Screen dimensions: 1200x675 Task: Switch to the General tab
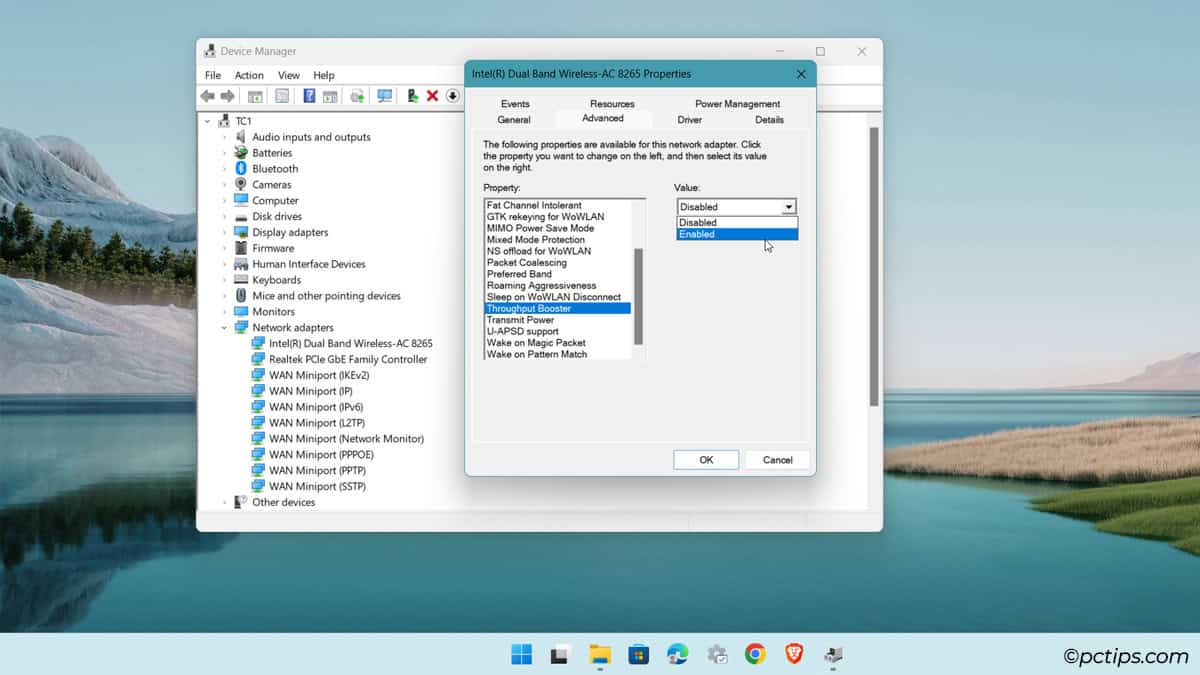click(514, 120)
